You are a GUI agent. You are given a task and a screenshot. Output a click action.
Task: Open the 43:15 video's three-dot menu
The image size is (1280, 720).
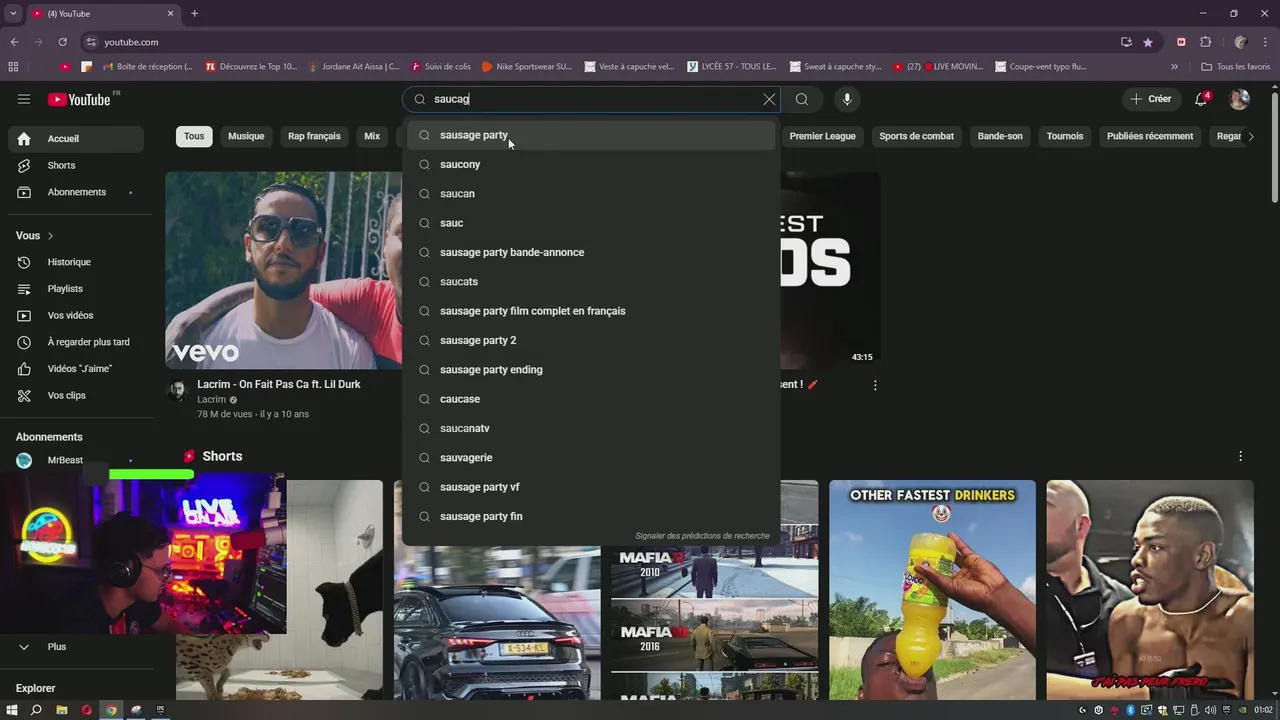tap(875, 385)
